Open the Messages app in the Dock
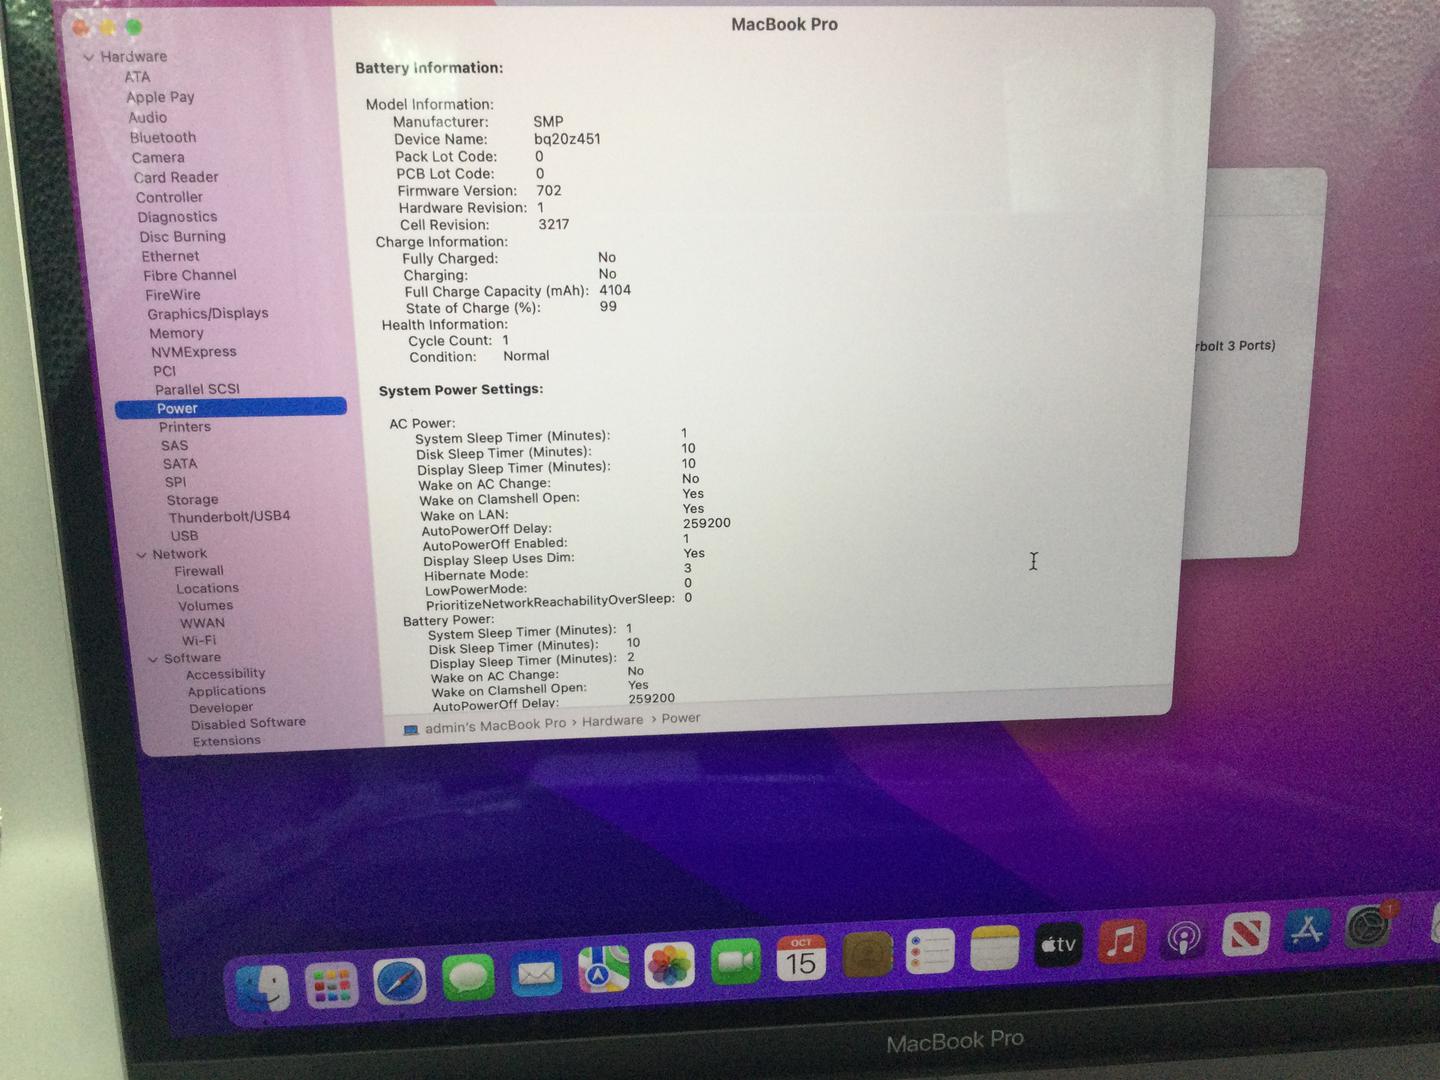Image resolution: width=1440 pixels, height=1080 pixels. pos(467,977)
